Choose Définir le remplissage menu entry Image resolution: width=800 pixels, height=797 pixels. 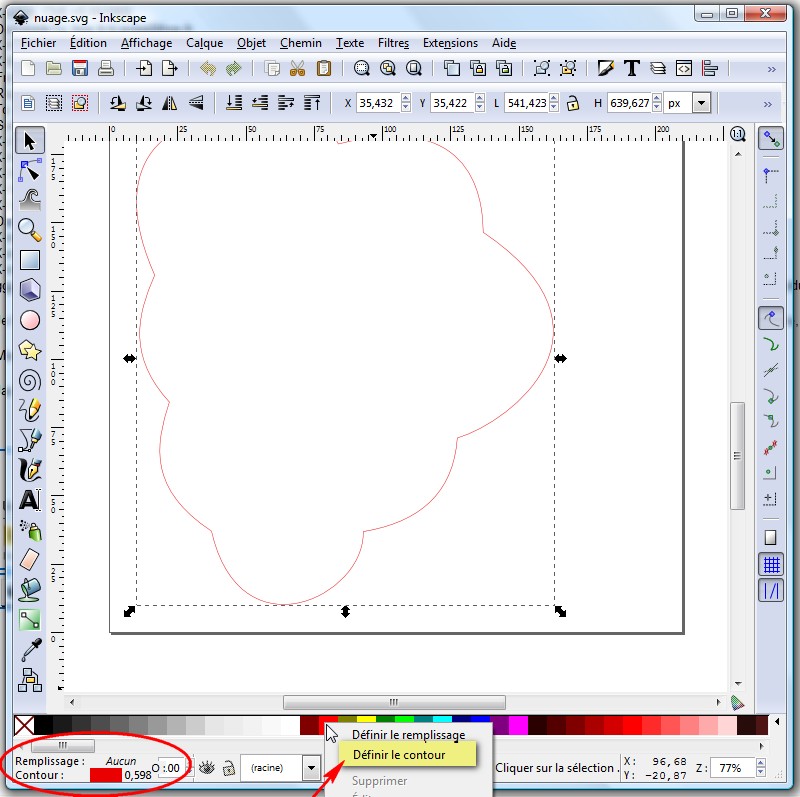(x=409, y=735)
